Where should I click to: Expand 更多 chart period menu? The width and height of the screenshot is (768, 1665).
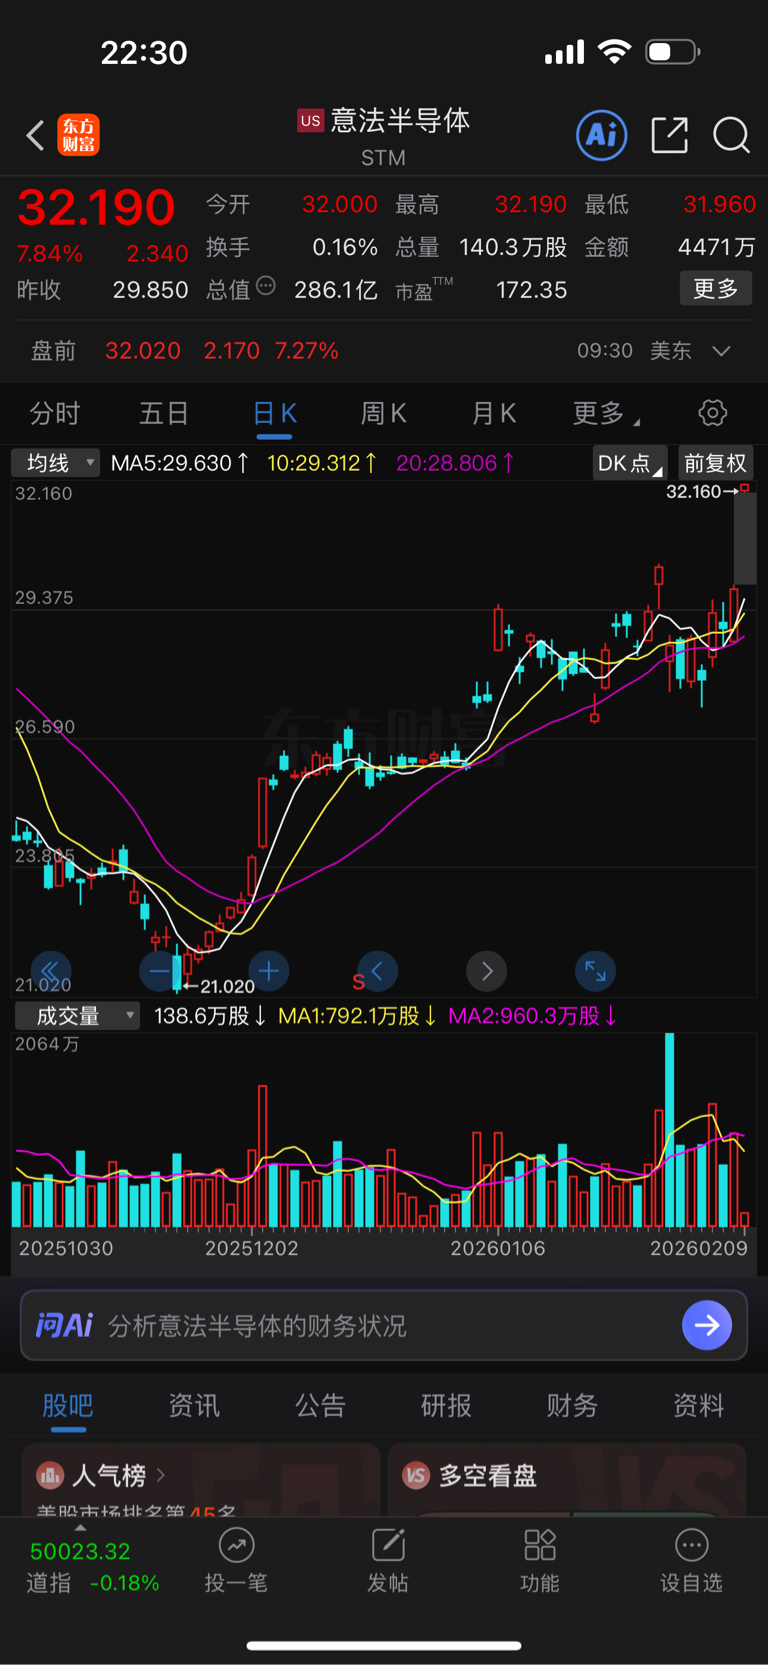606,413
